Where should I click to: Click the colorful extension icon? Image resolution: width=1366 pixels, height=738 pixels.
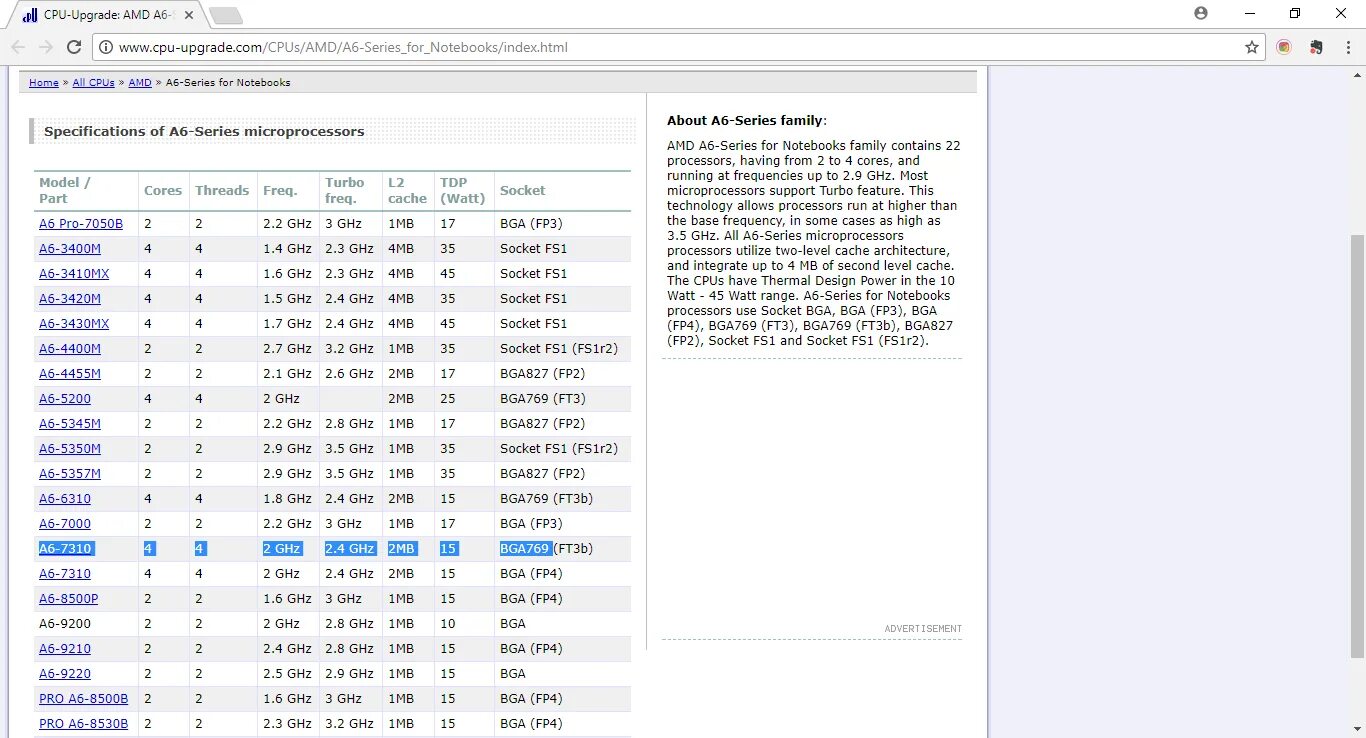pyautogui.click(x=1284, y=47)
